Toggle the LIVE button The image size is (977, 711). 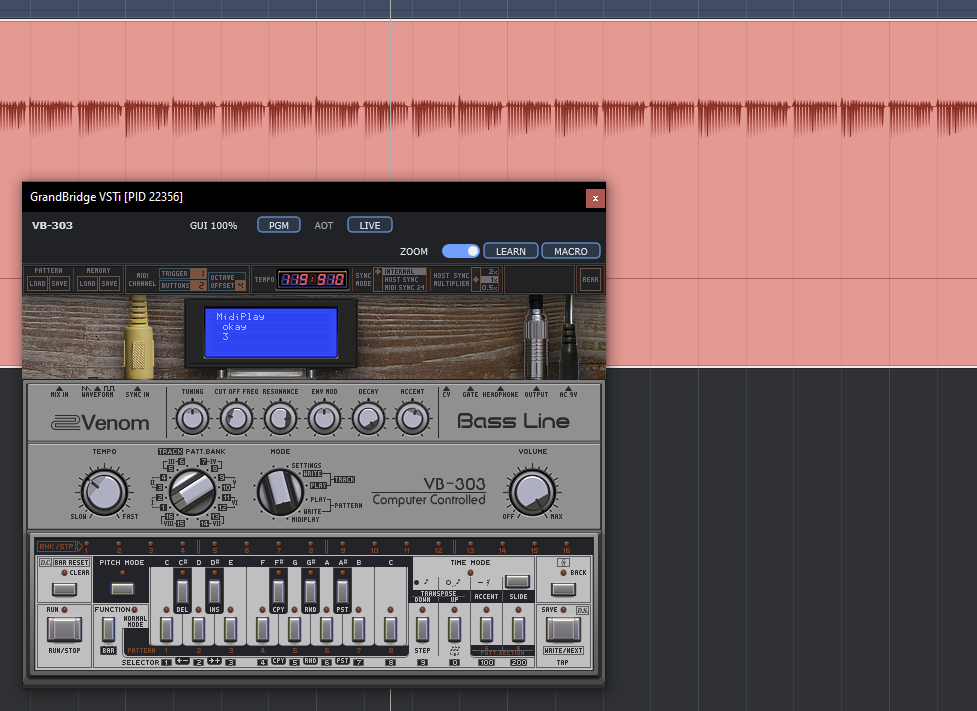(x=370, y=225)
